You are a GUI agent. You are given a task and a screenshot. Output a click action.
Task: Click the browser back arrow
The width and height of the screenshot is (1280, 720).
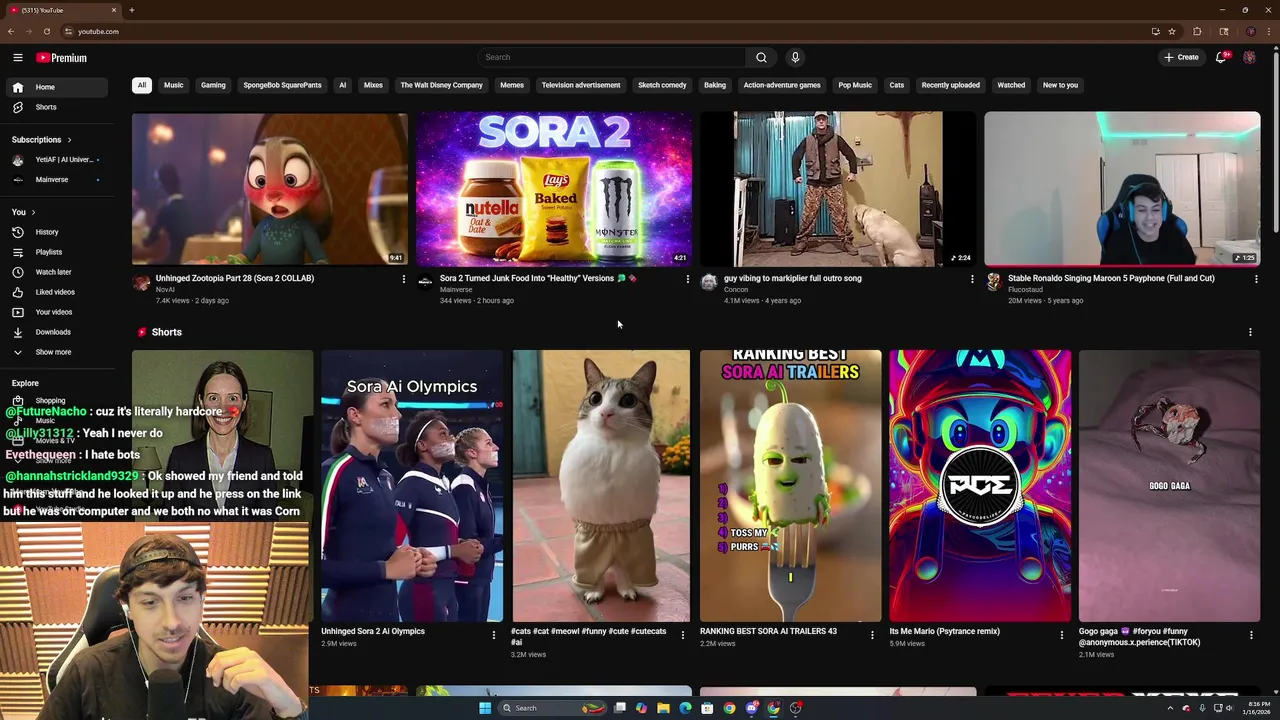pos(11,31)
